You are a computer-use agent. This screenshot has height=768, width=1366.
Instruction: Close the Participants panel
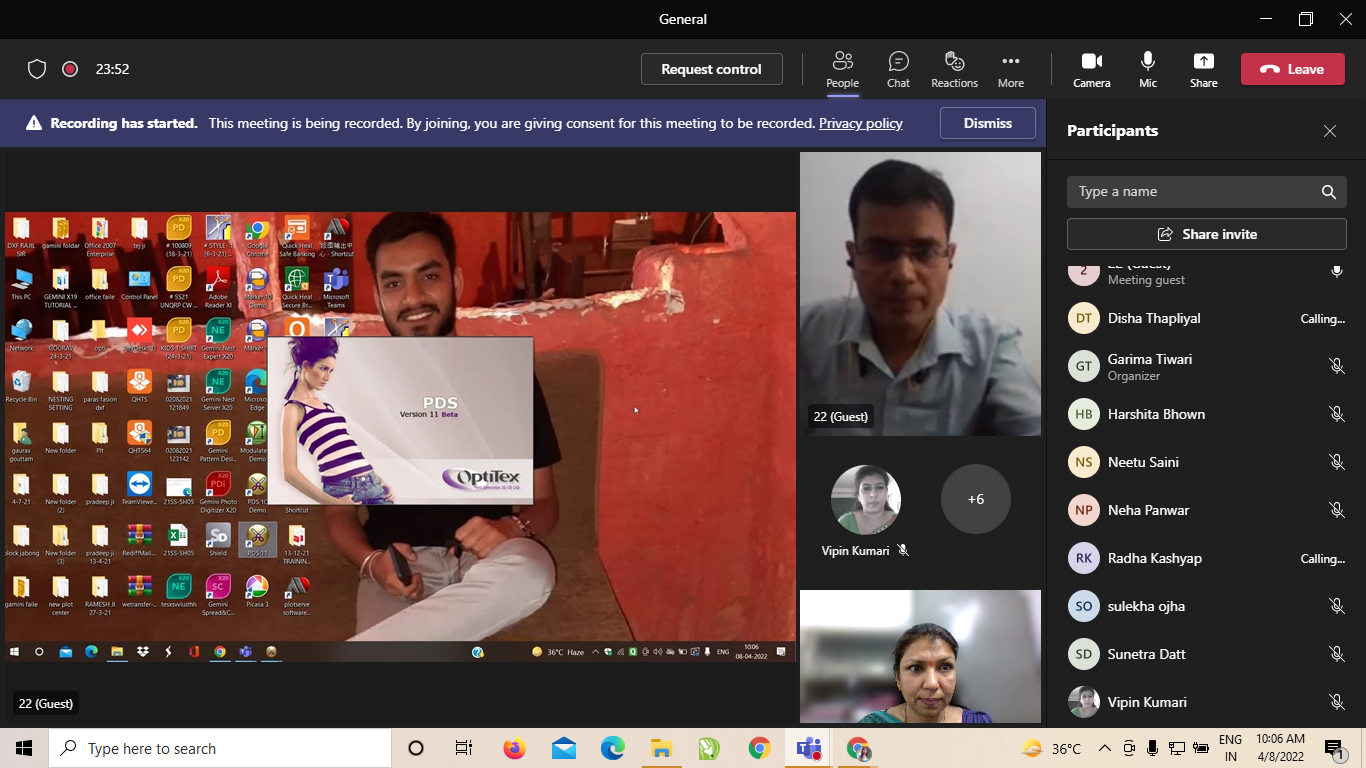point(1329,131)
